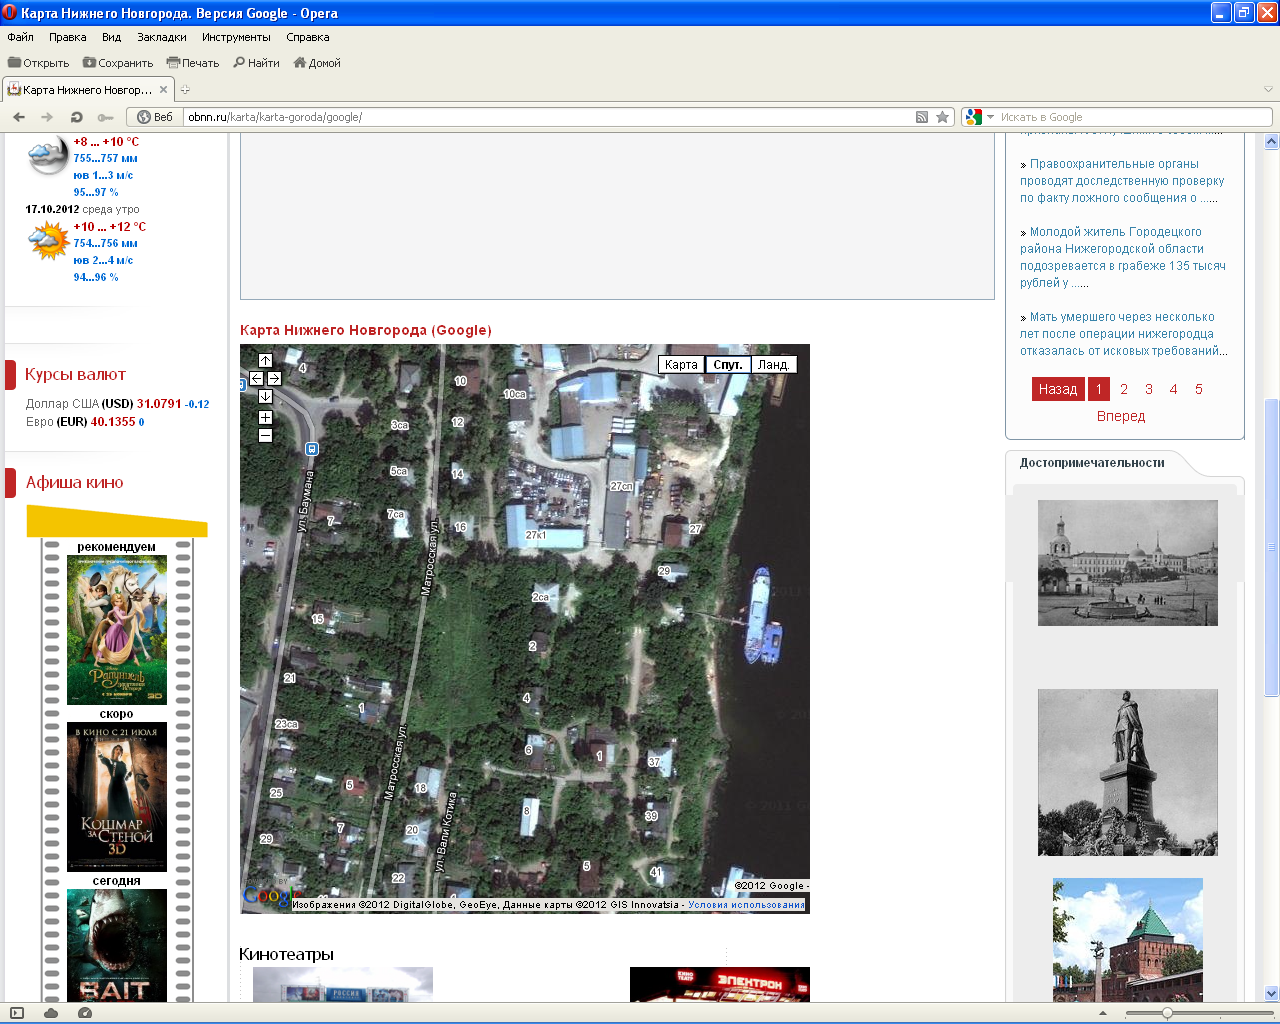Select the Карта Нижнего Новгорода tab
The height and width of the screenshot is (1024, 1280).
click(x=88, y=90)
